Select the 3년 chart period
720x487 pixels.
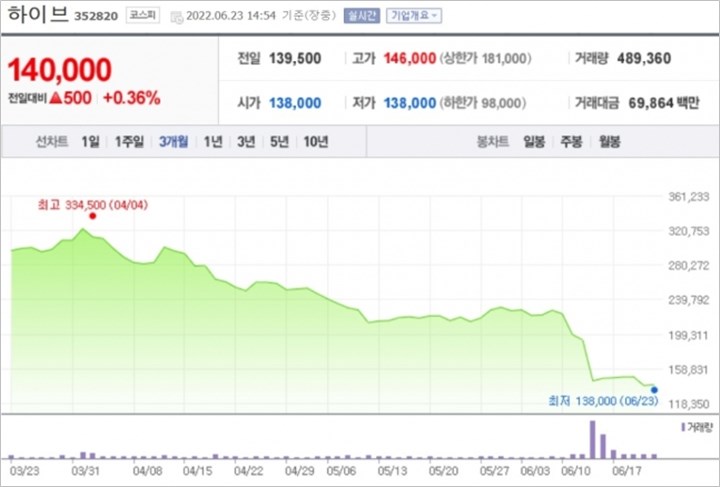pos(246,142)
